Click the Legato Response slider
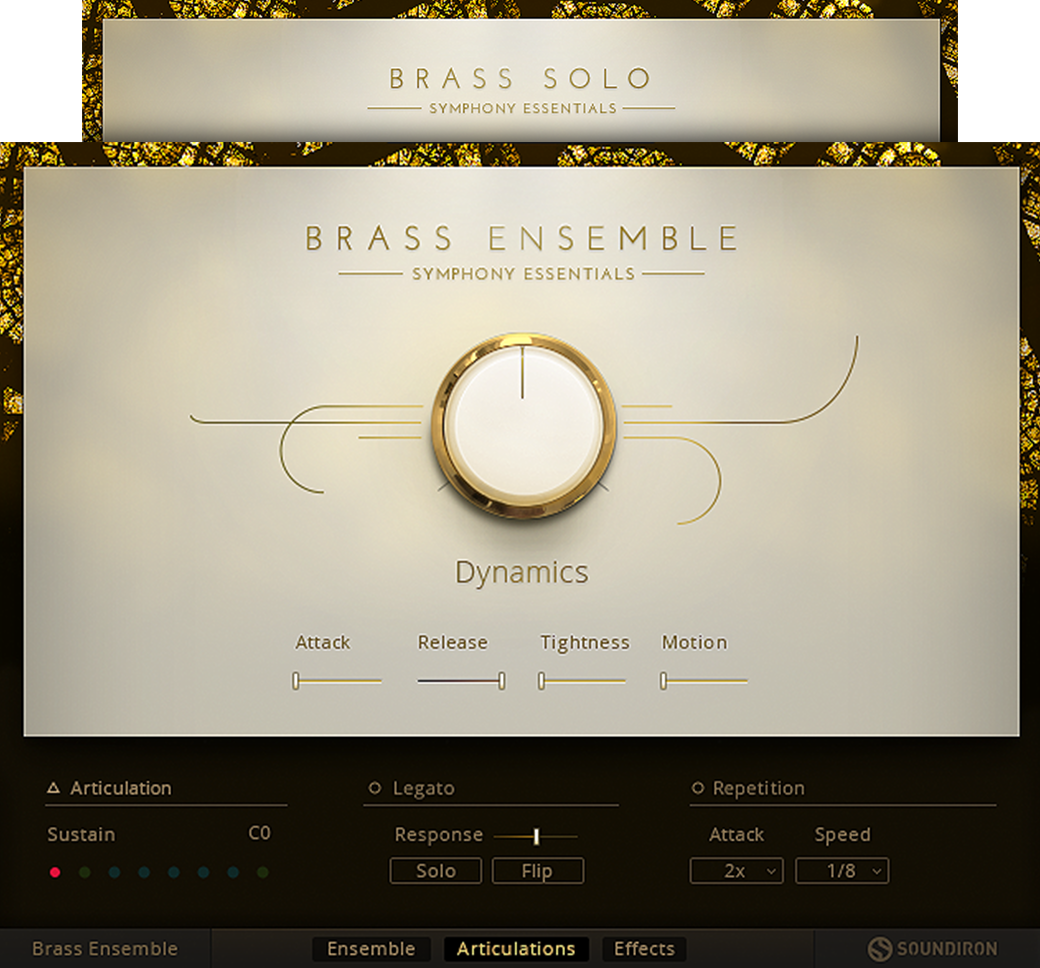 [536, 837]
